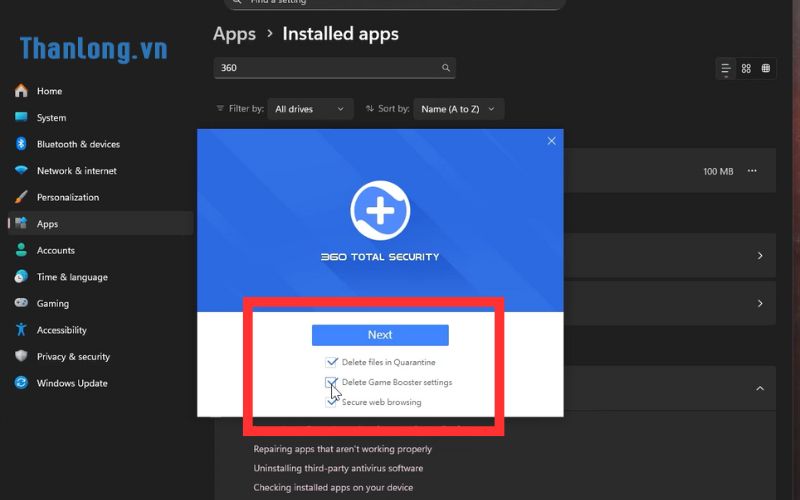Collapse the expanded section with up chevron

click(x=760, y=389)
